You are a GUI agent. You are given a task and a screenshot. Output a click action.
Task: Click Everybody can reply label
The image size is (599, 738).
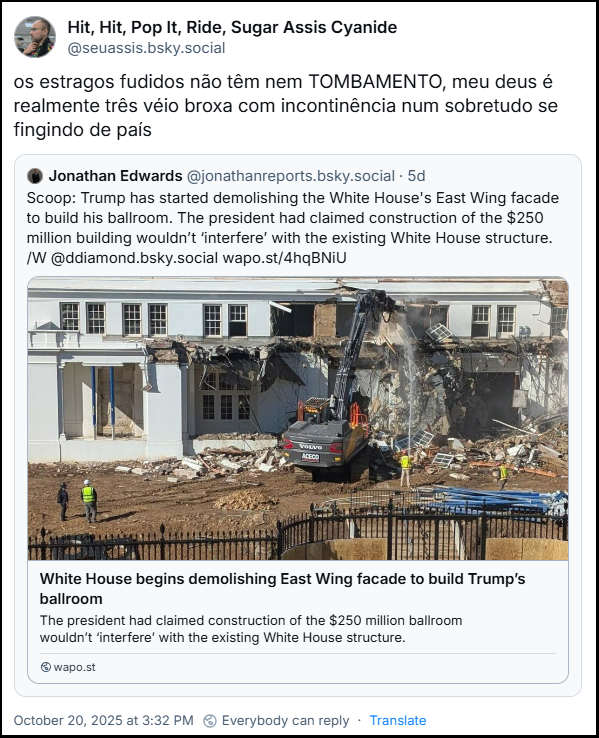(285, 721)
